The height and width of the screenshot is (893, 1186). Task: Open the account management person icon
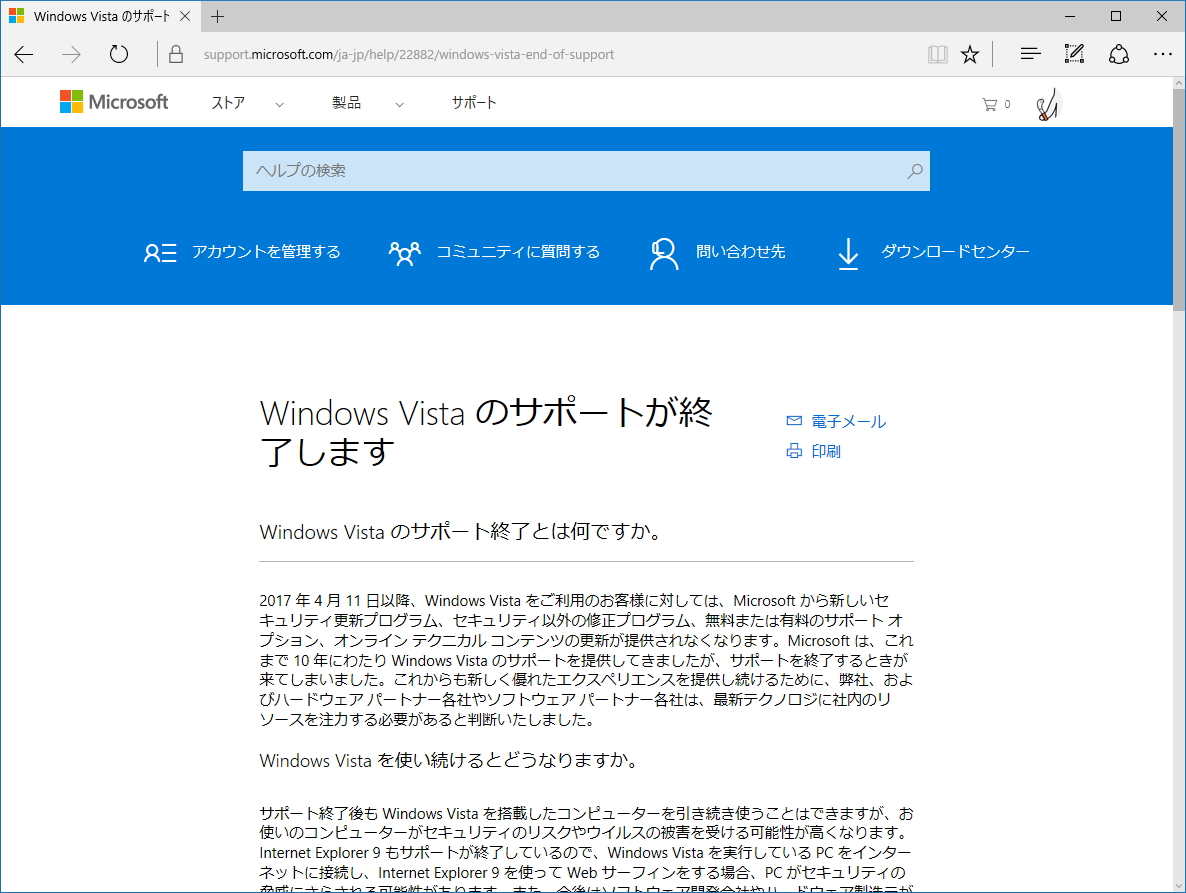158,252
